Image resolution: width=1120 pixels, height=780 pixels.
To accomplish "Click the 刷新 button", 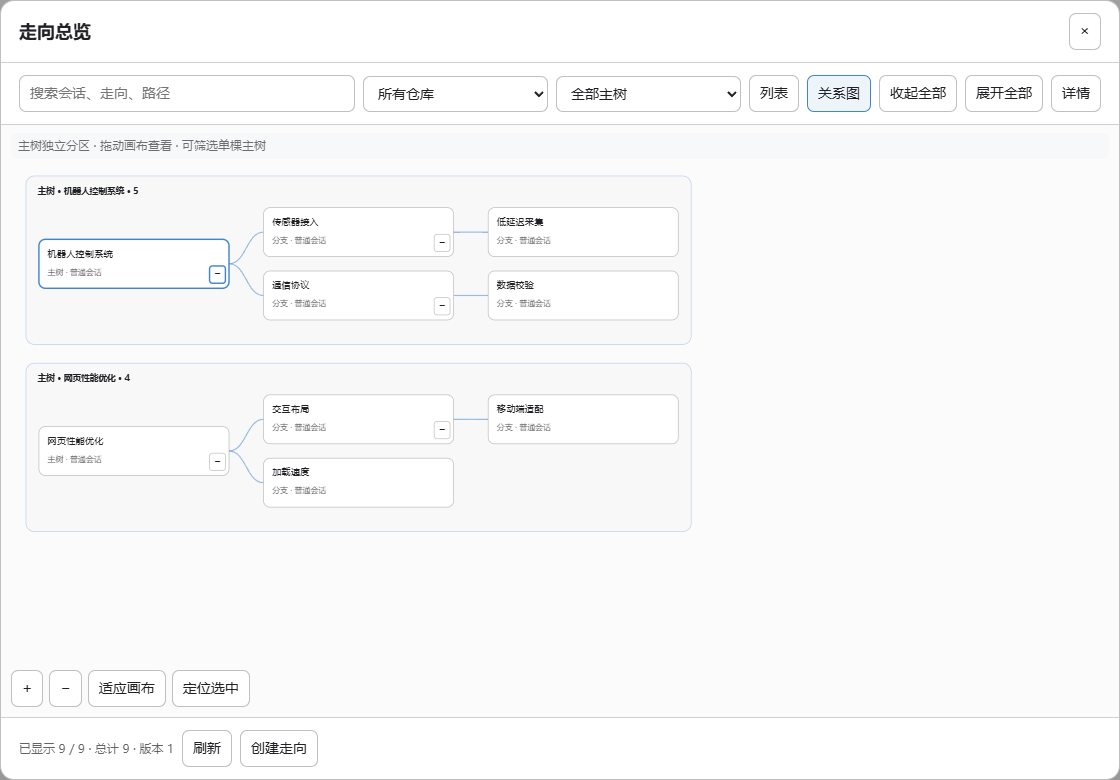I will [206, 749].
